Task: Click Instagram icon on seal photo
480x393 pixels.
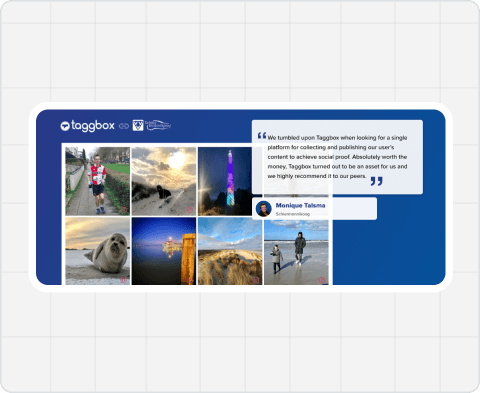Action: pyautogui.click(x=124, y=280)
